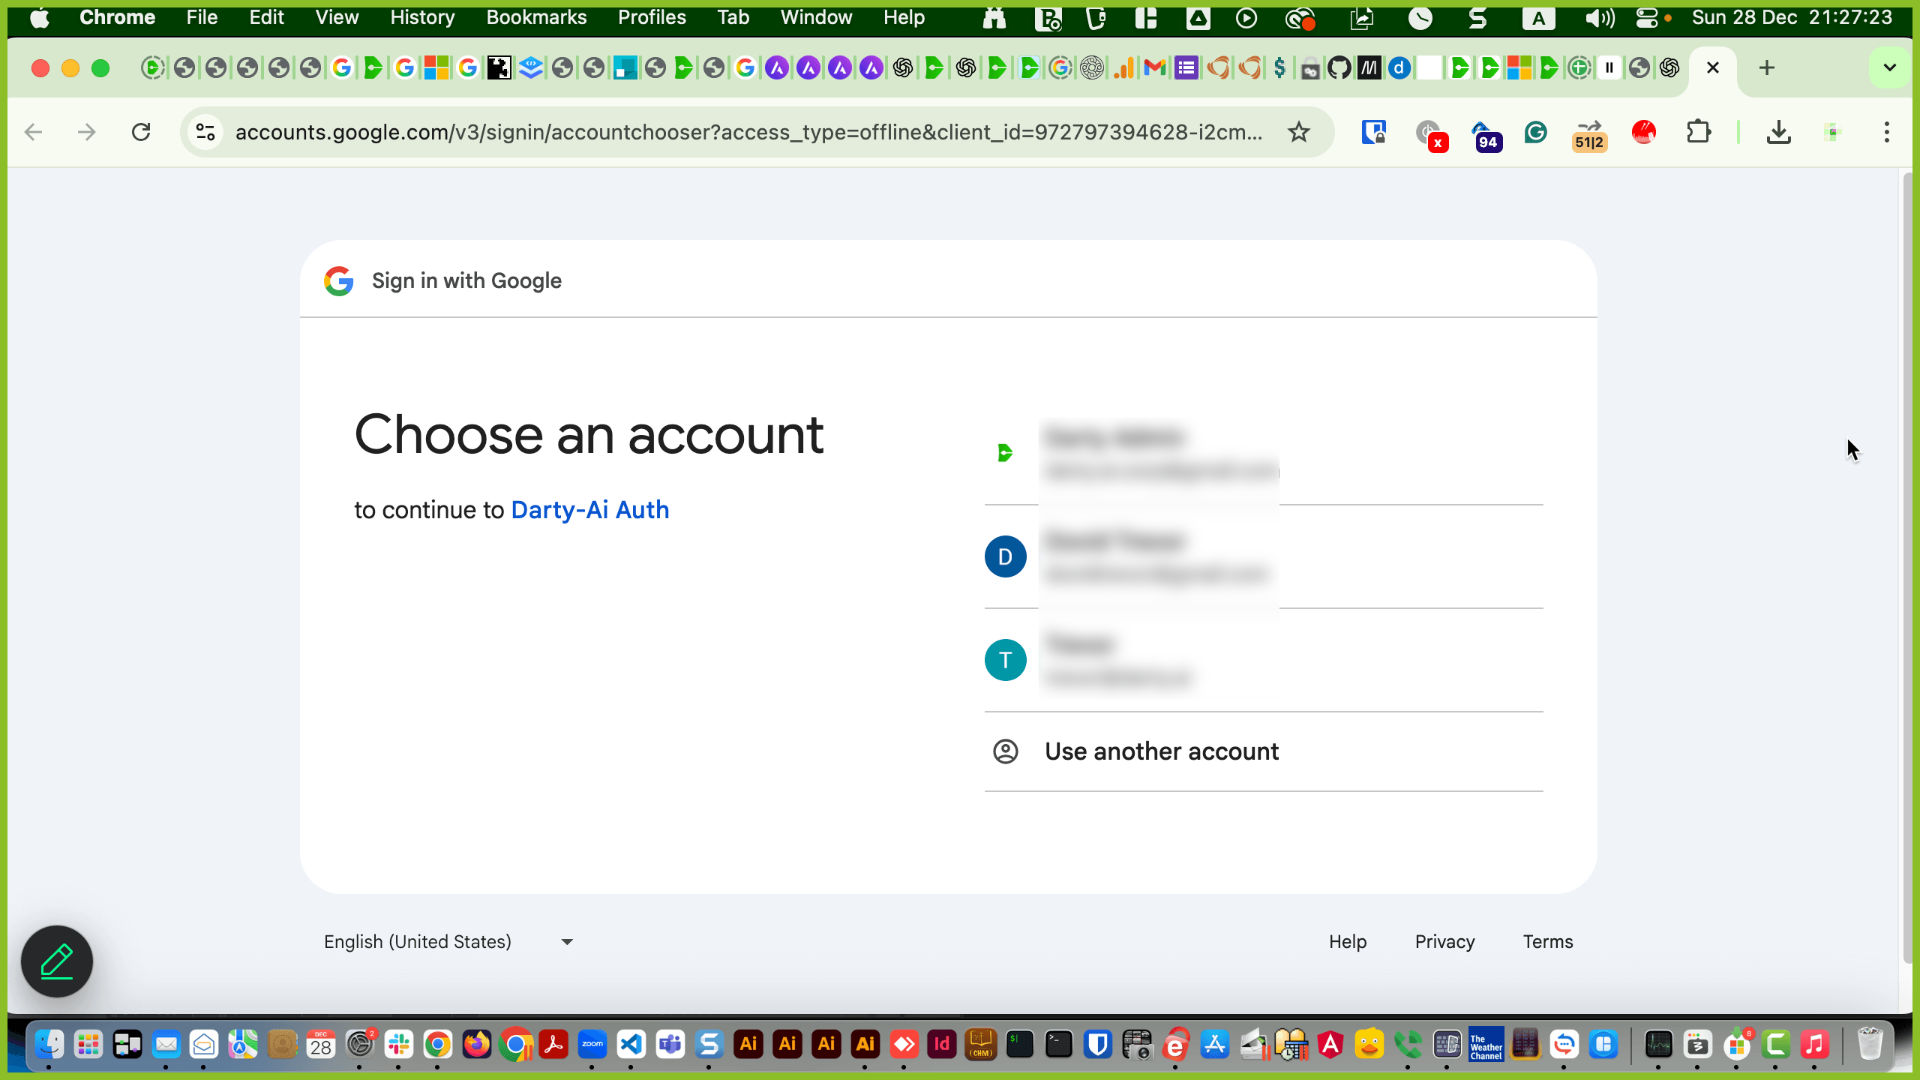Open the Google Analytics bookmark icon

[1124, 67]
